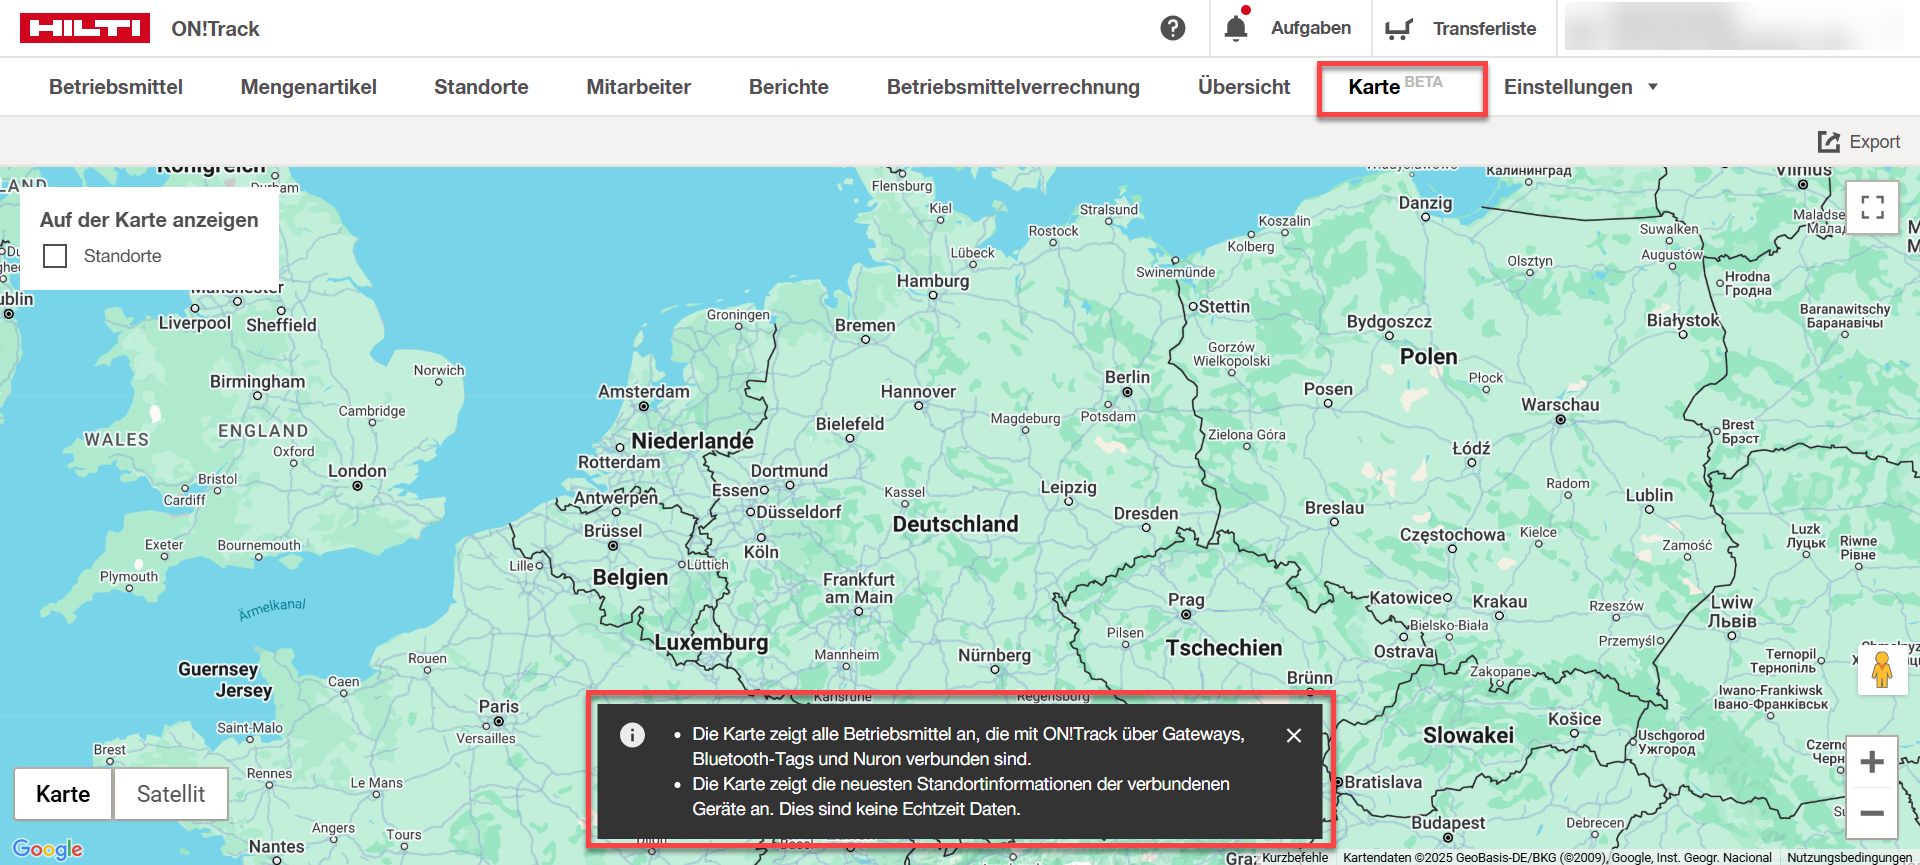The height and width of the screenshot is (865, 1920).
Task: Click the Budapest city label
Action: [1448, 823]
